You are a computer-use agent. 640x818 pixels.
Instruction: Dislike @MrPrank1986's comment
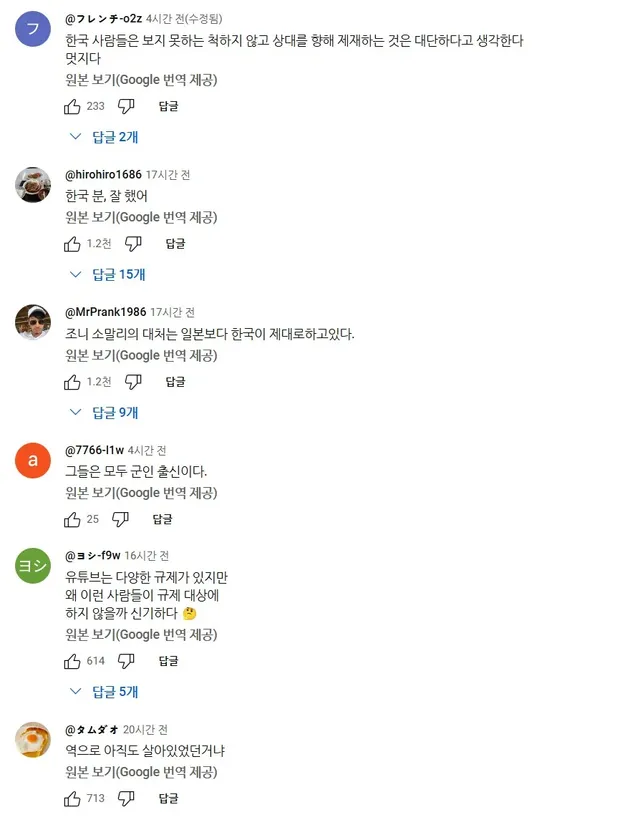pyautogui.click(x=133, y=382)
